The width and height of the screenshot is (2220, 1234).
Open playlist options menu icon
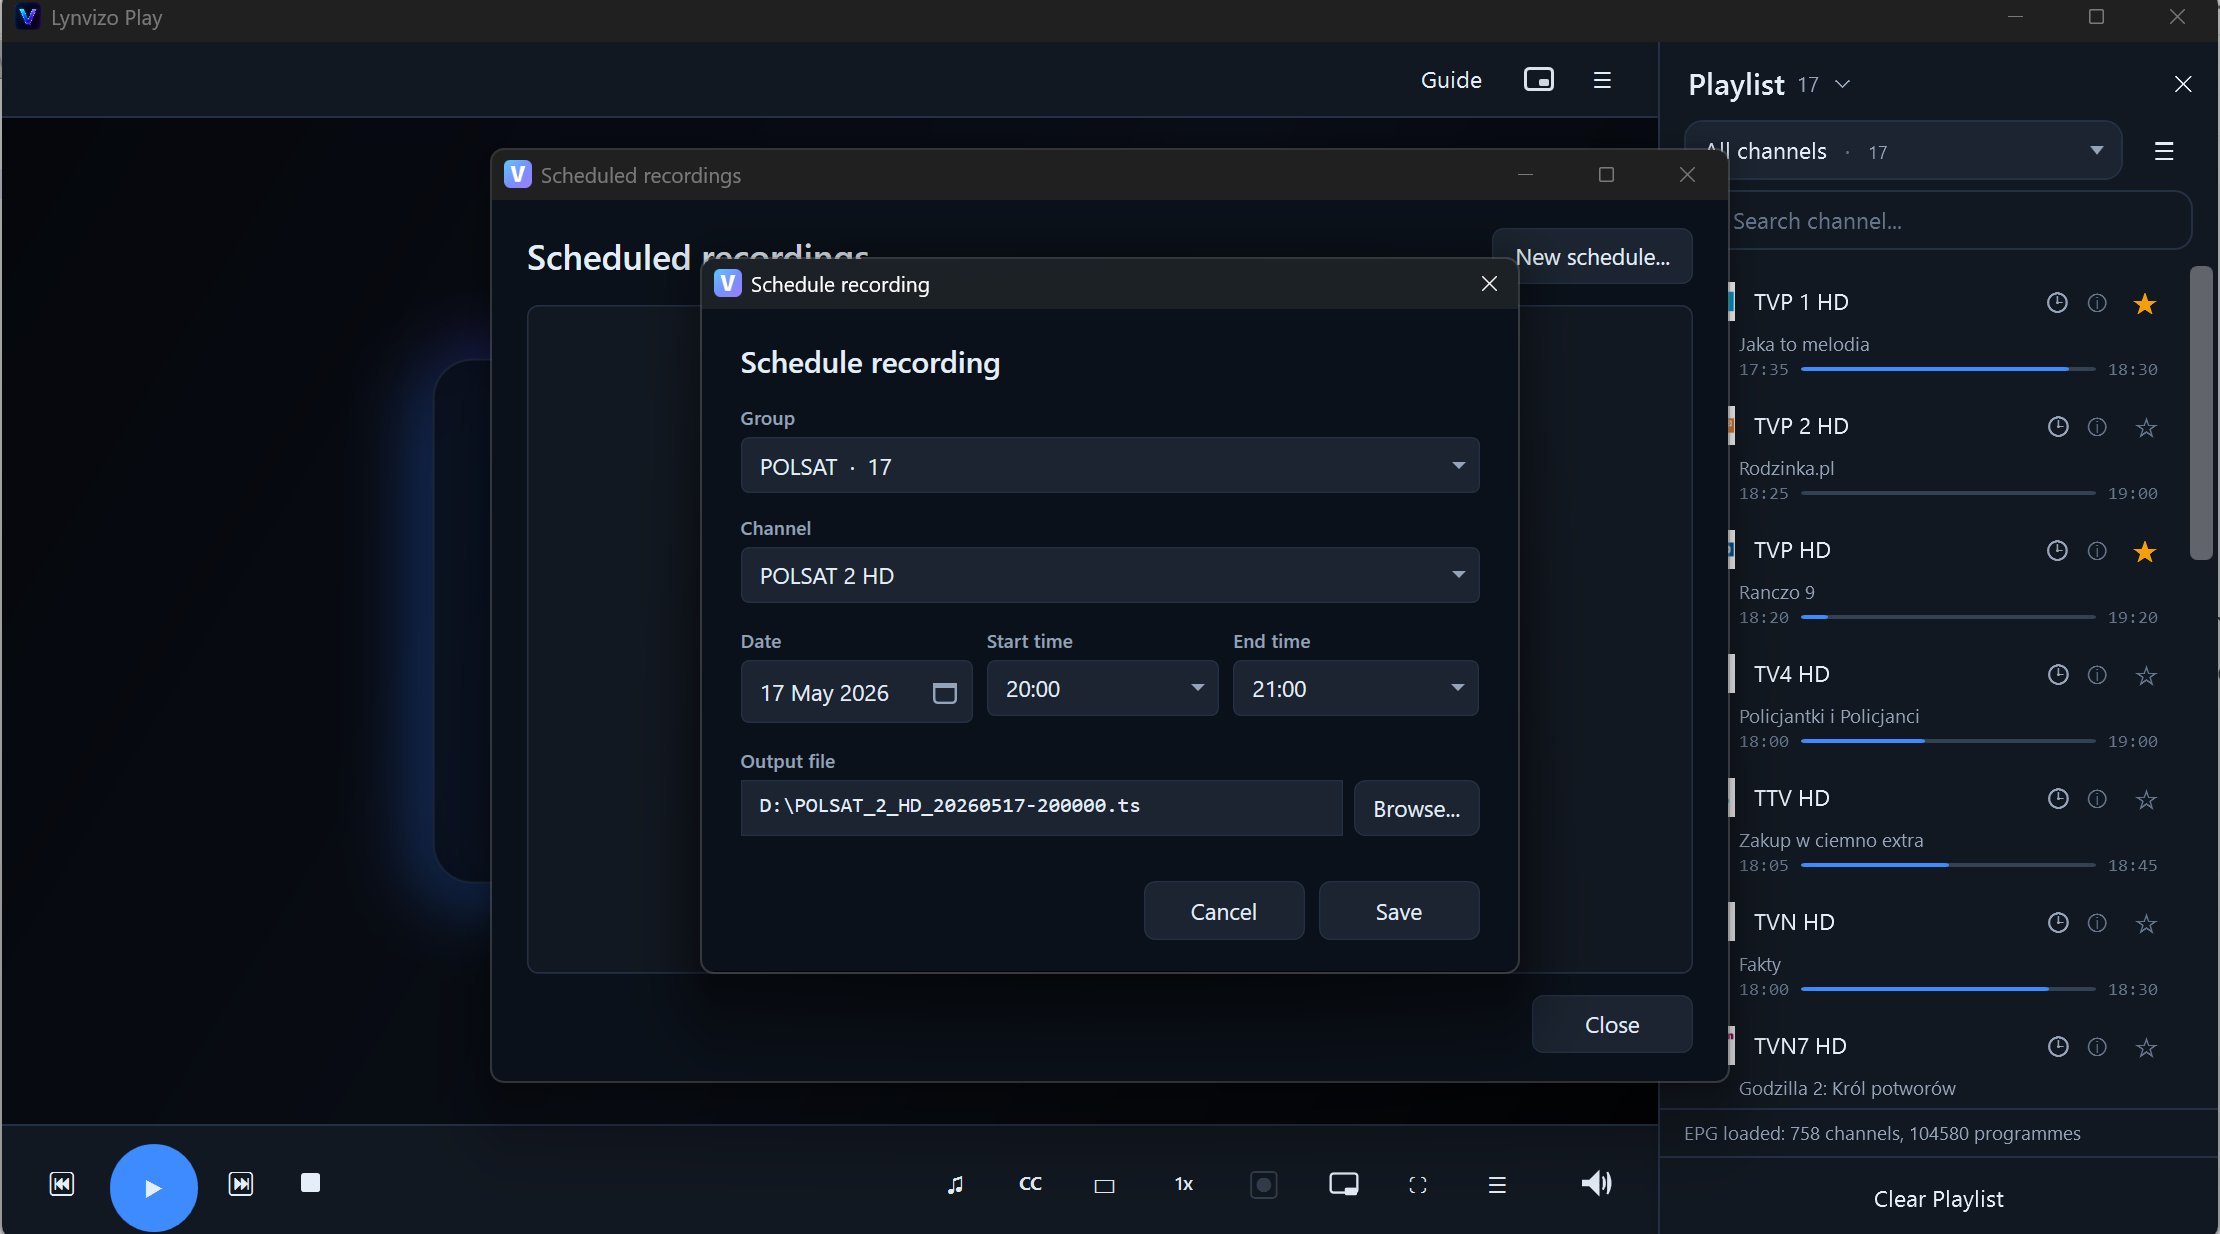tap(2164, 151)
